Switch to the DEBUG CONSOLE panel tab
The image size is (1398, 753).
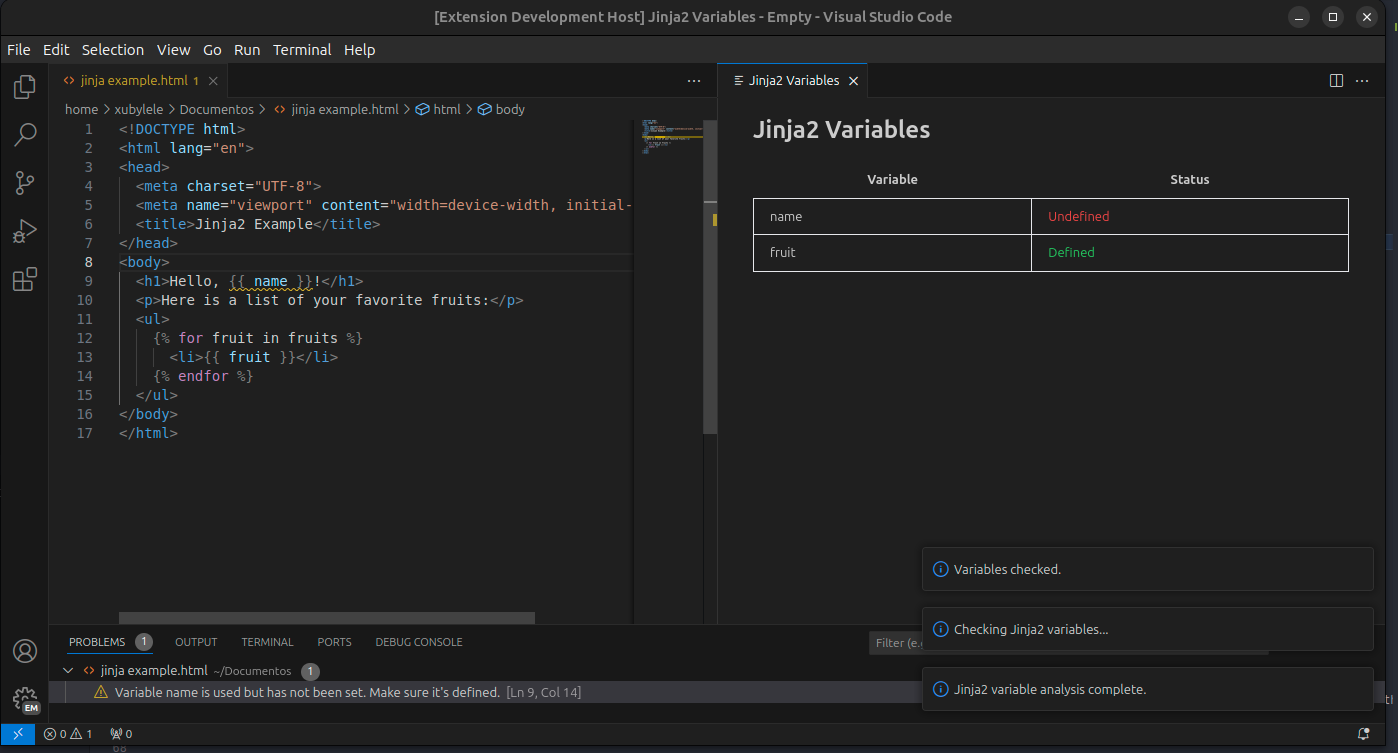point(419,642)
